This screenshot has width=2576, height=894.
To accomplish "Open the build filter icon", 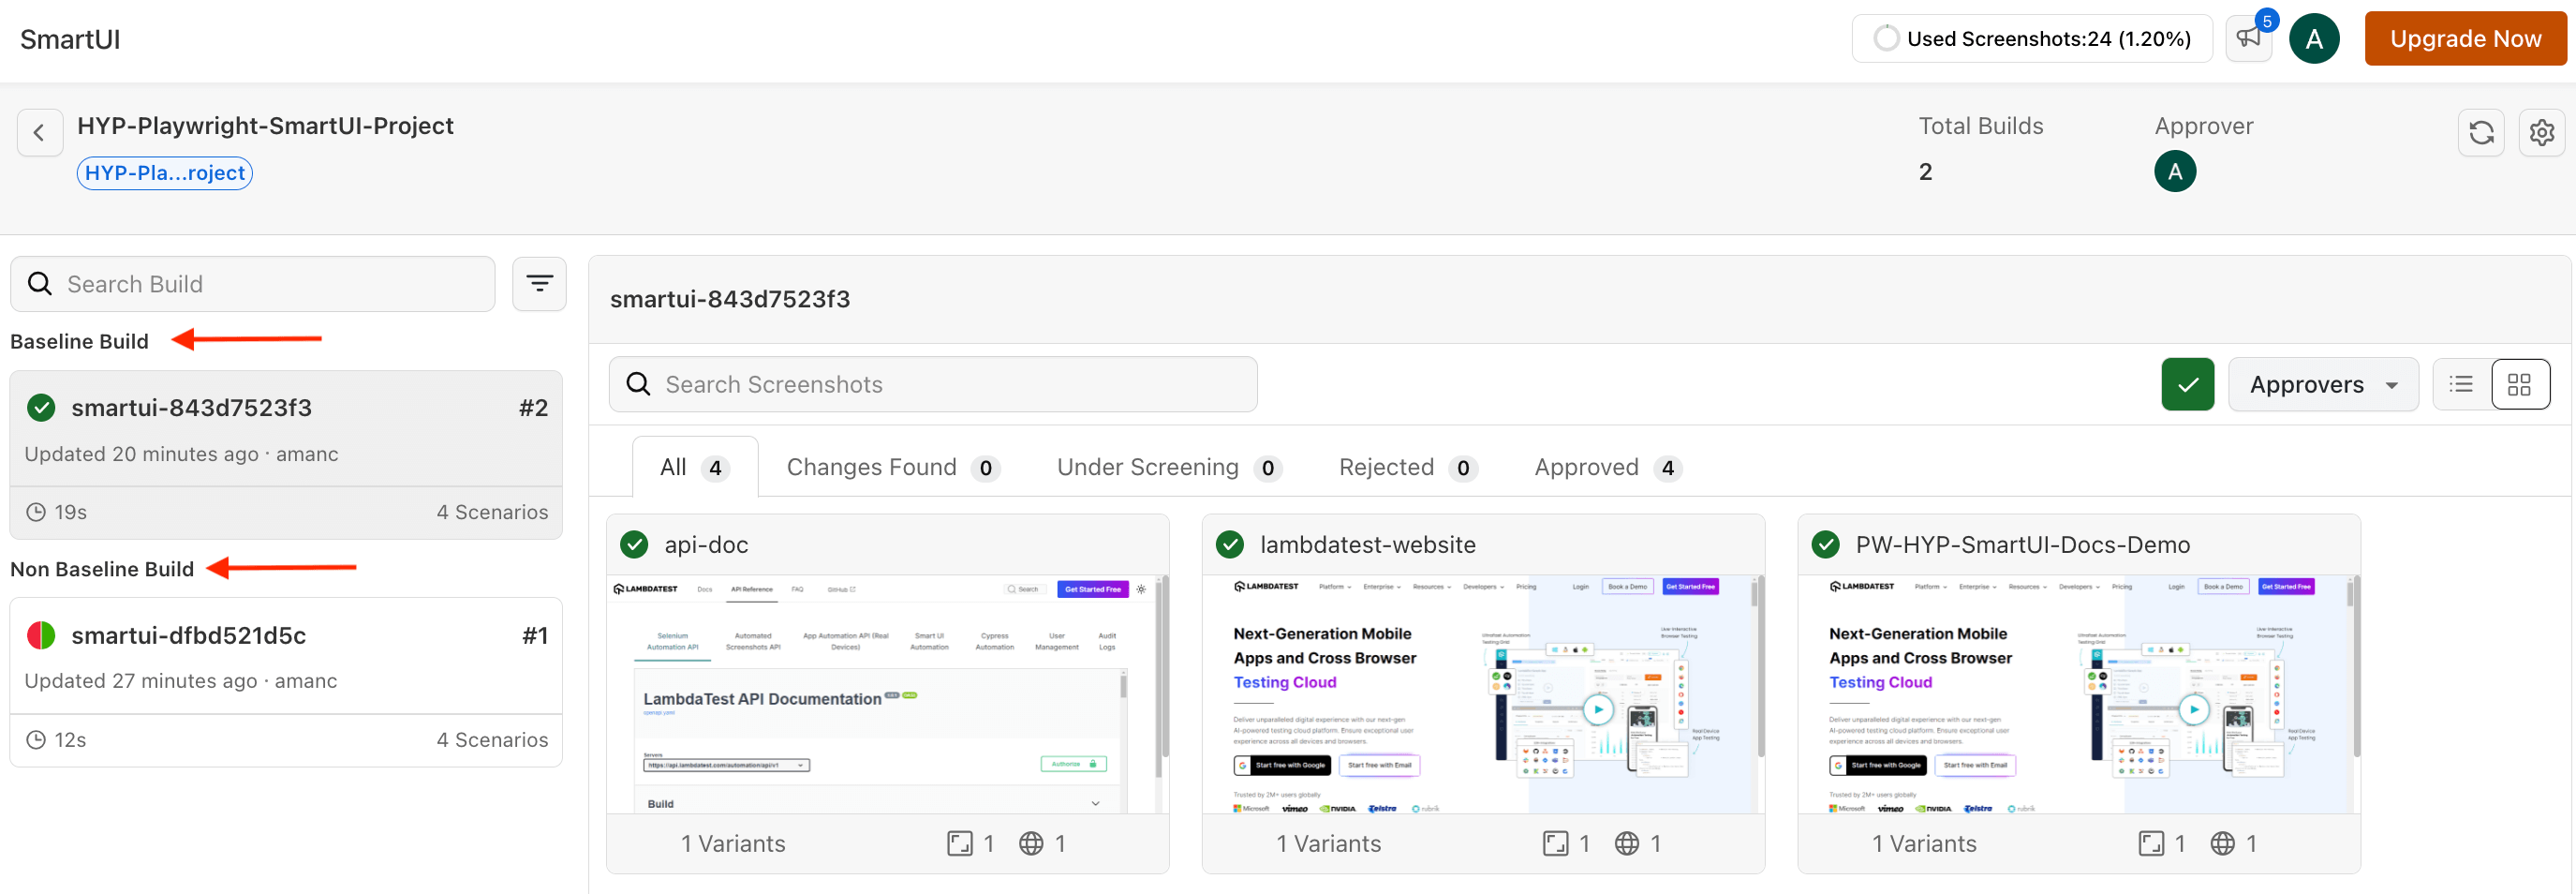I will tap(539, 283).
